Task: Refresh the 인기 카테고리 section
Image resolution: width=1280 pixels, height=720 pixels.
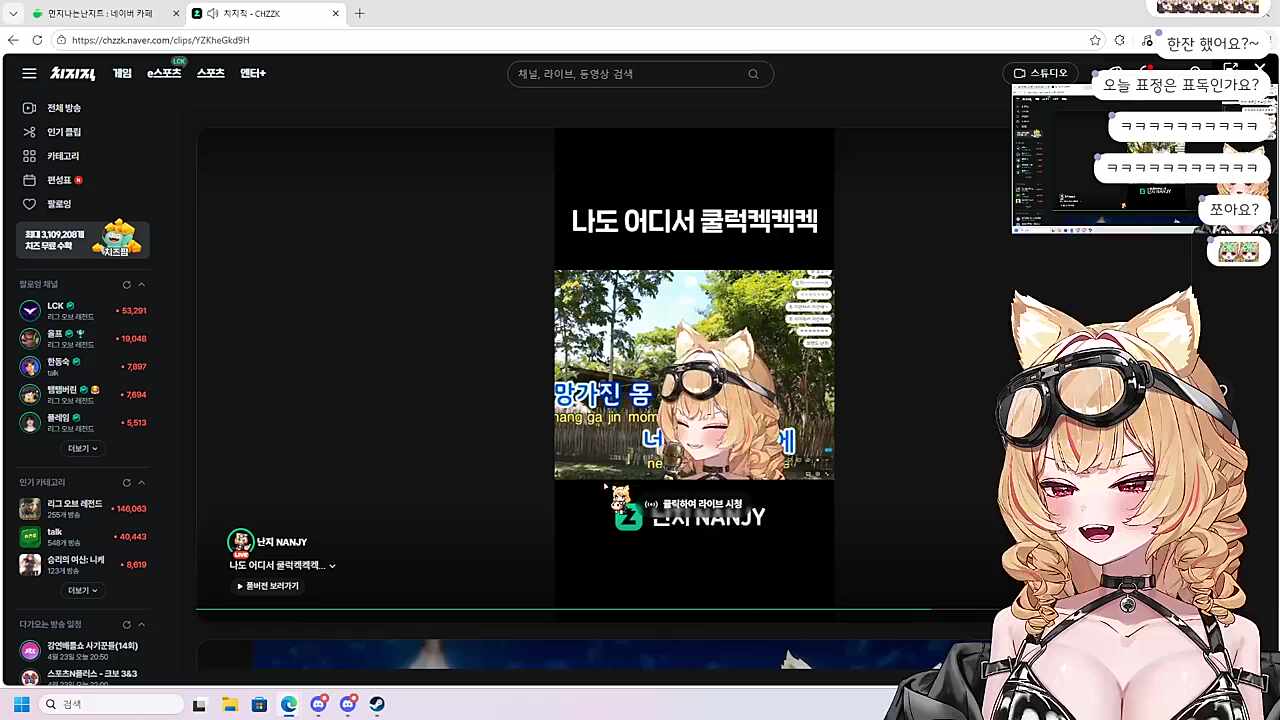Action: pos(126,482)
